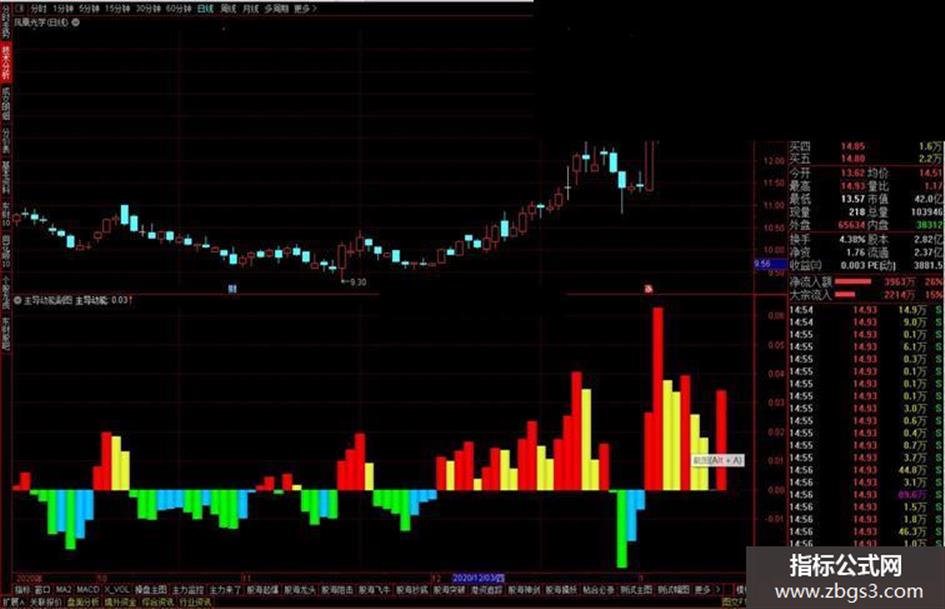This screenshot has height=609, width=945.
Task: Click the tick row with volume 46.3万
Action: coord(867,531)
